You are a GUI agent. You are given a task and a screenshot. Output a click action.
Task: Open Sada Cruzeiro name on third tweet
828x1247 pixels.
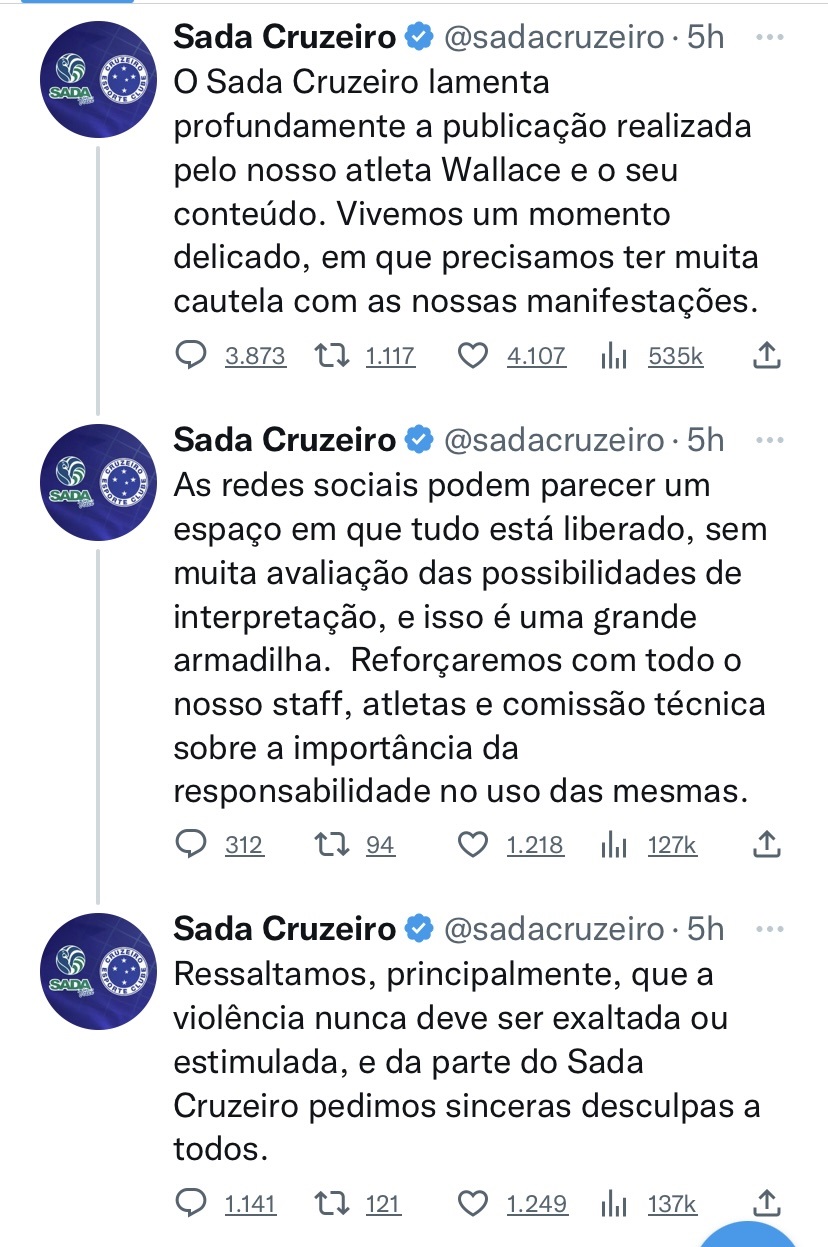pyautogui.click(x=285, y=929)
